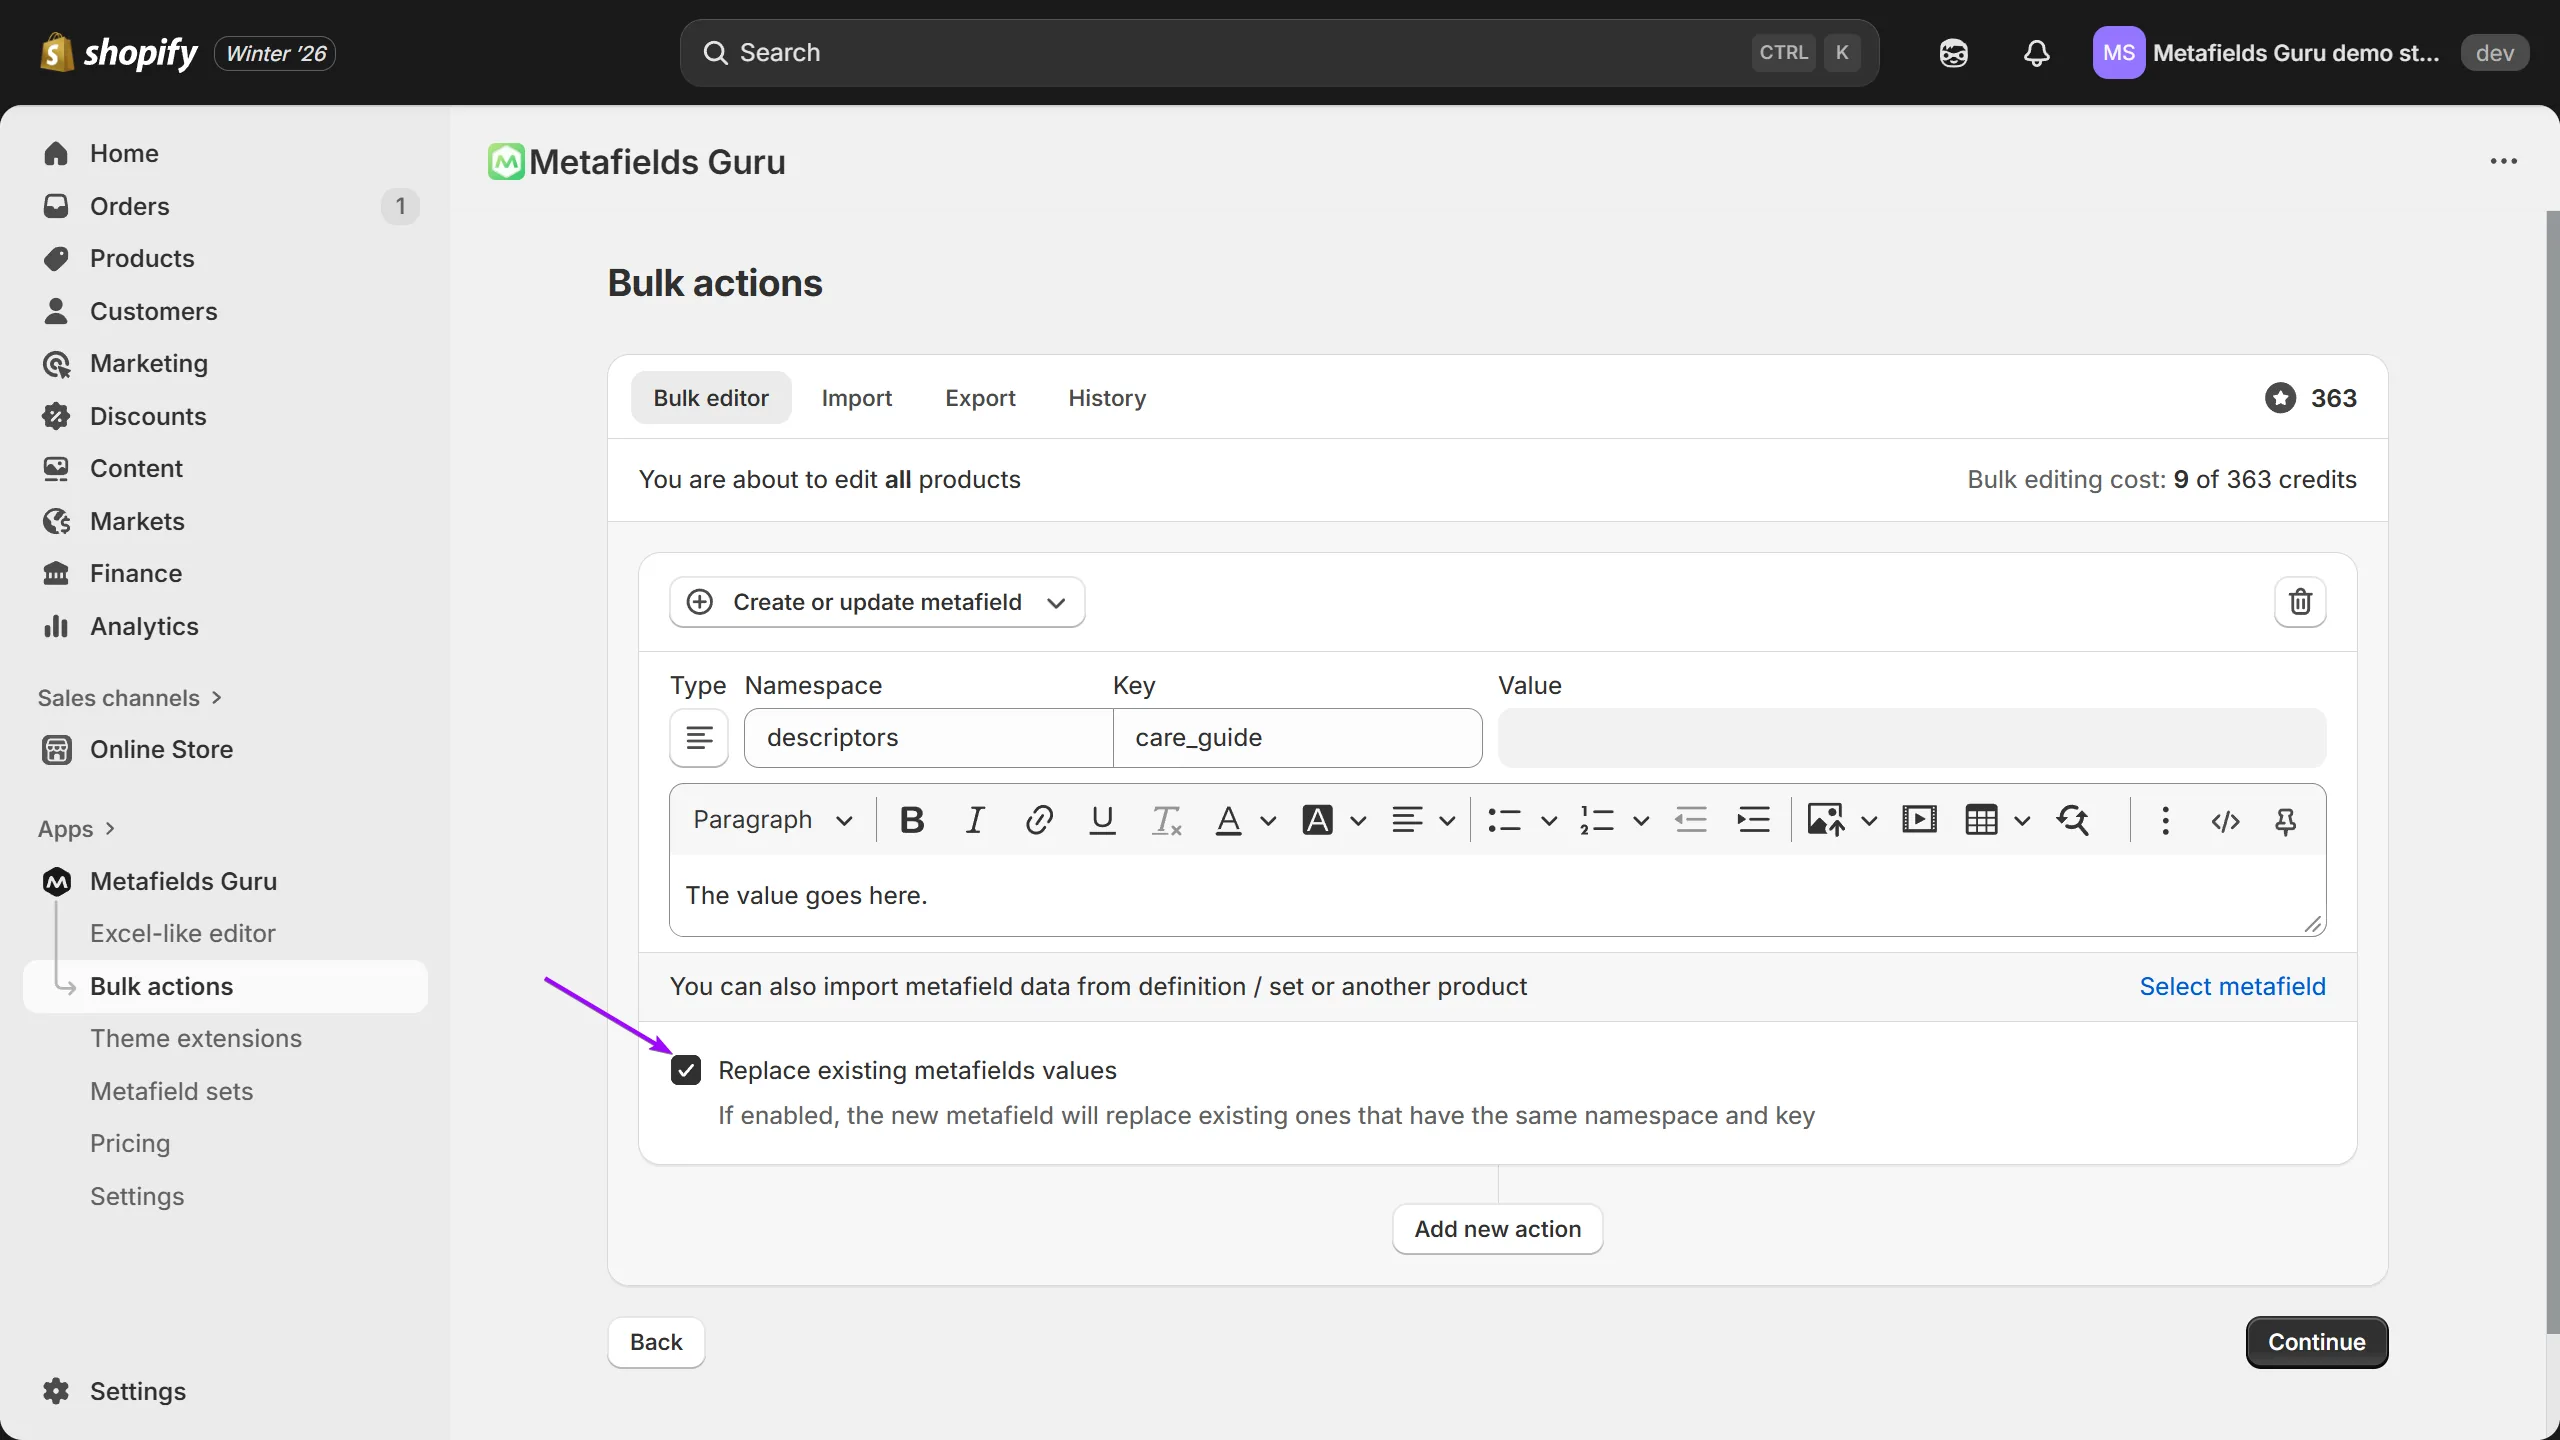Open the Sidekick assistant icon
2560x1440 pixels.
(x=1953, y=53)
